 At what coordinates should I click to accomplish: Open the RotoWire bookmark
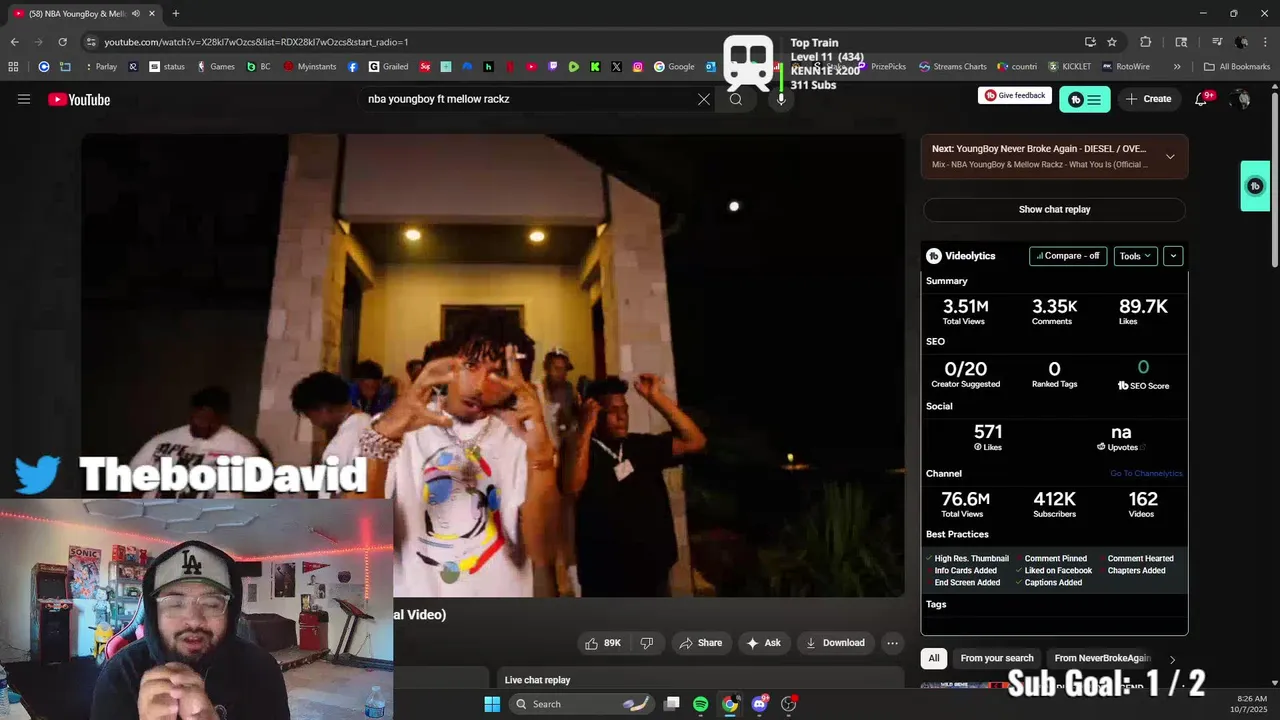coord(1126,67)
